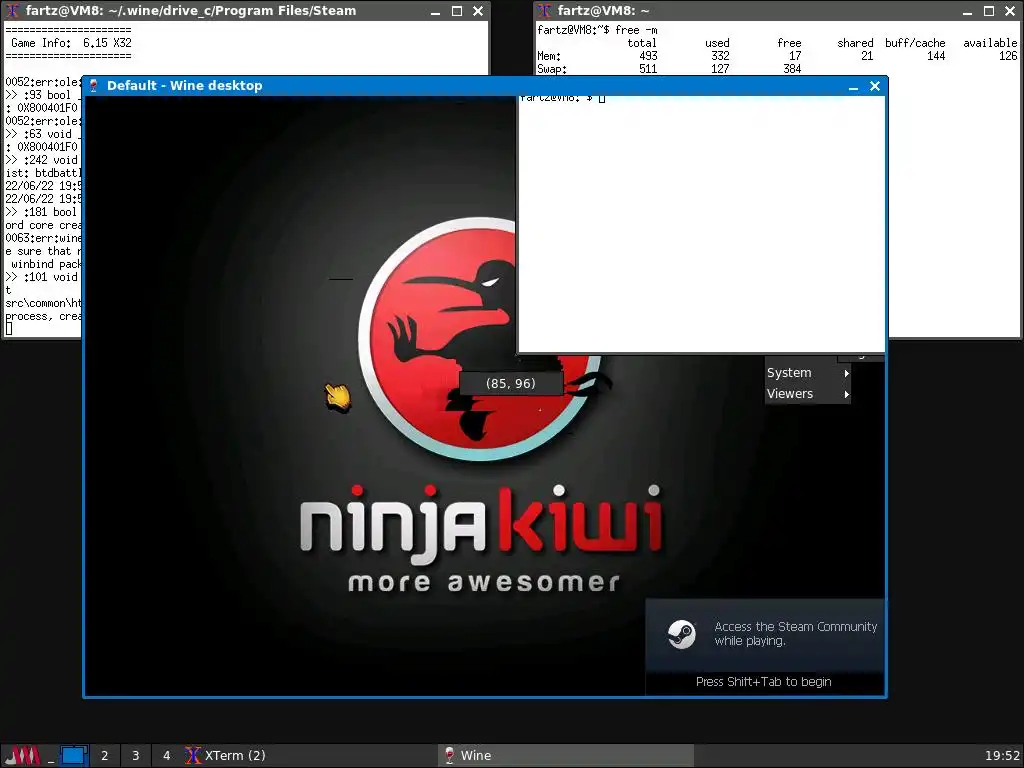This screenshot has height=768, width=1024.
Task: Close the Steam directory xterm window
Action: tap(478, 11)
